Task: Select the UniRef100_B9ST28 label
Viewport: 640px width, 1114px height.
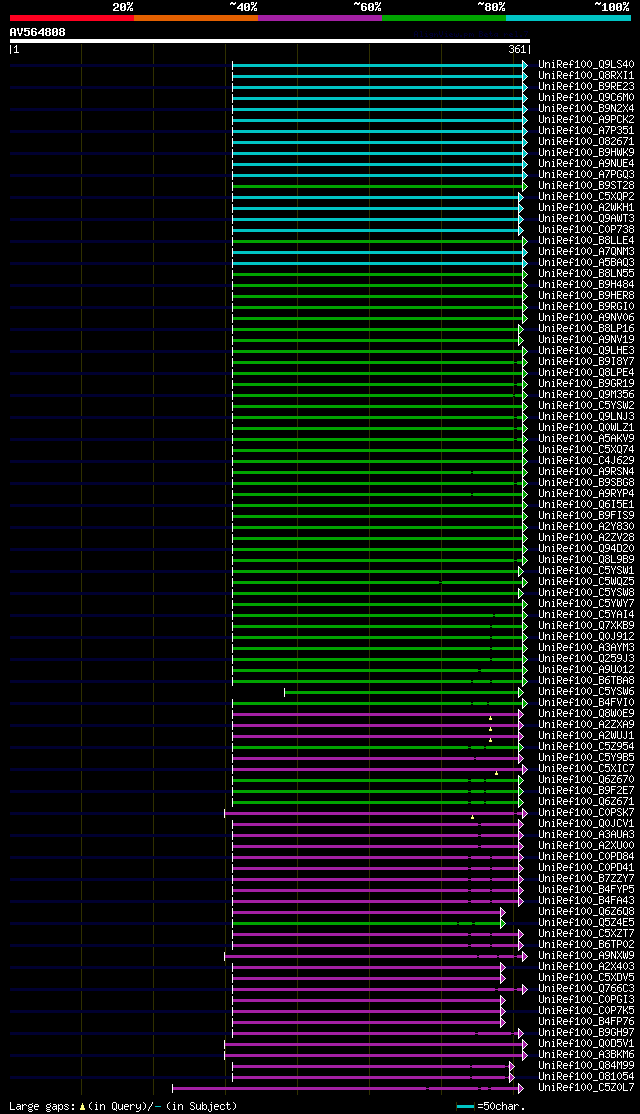Action: tap(586, 185)
